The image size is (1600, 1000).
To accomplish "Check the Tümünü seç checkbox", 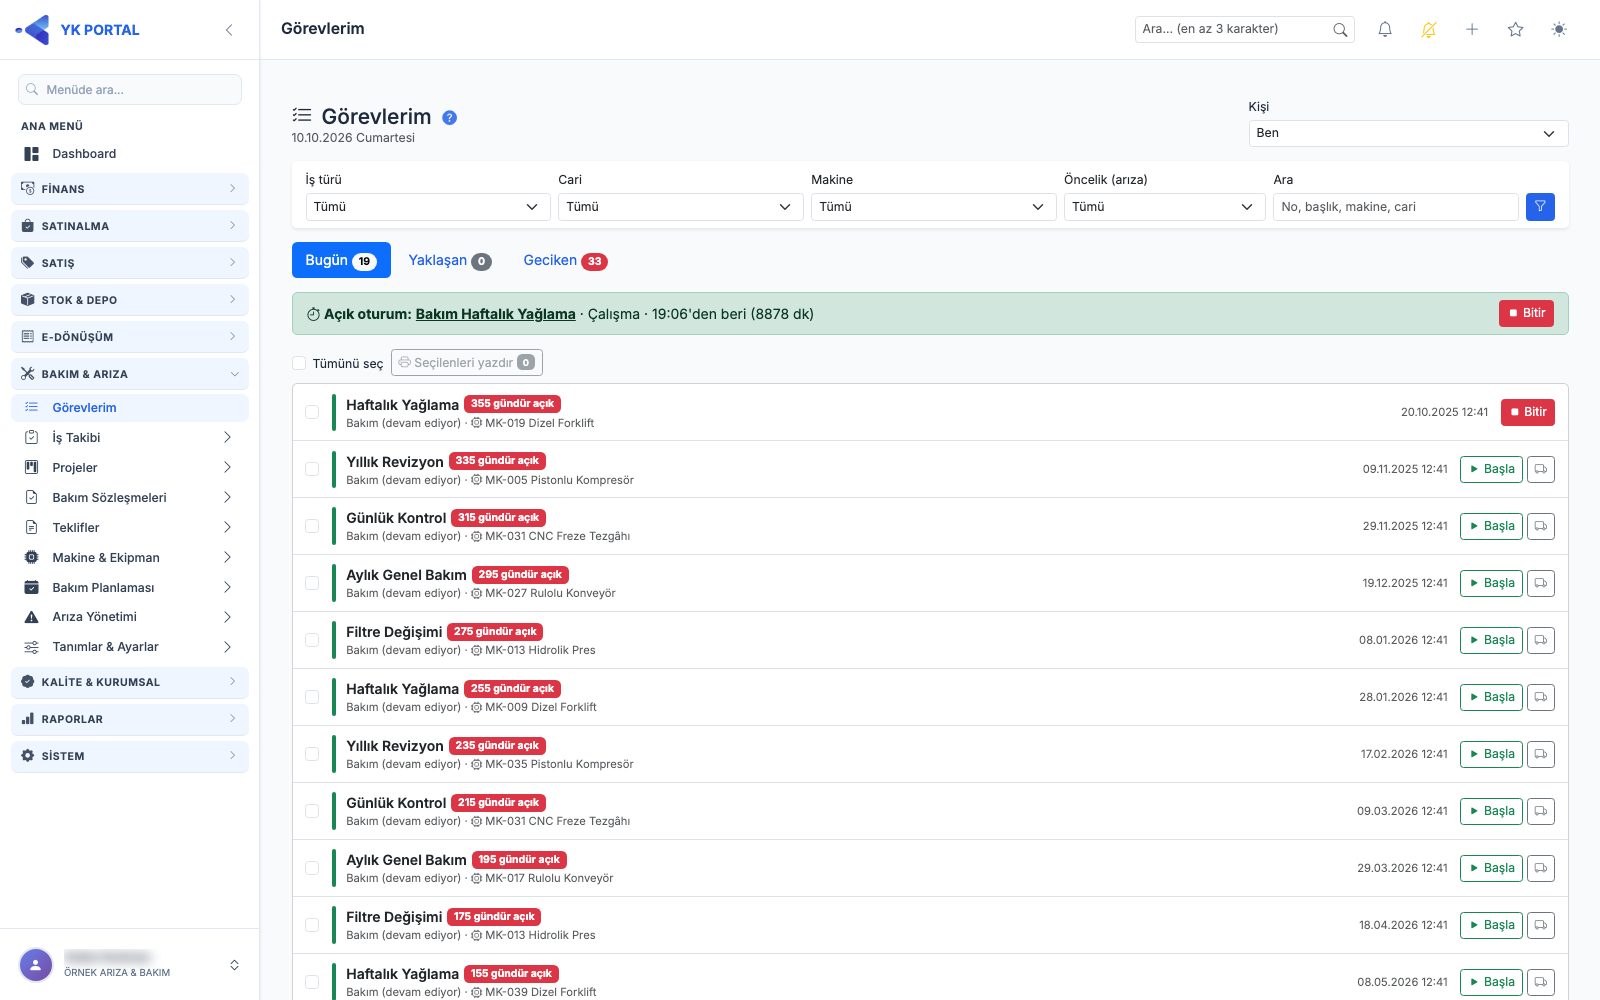I will point(299,363).
